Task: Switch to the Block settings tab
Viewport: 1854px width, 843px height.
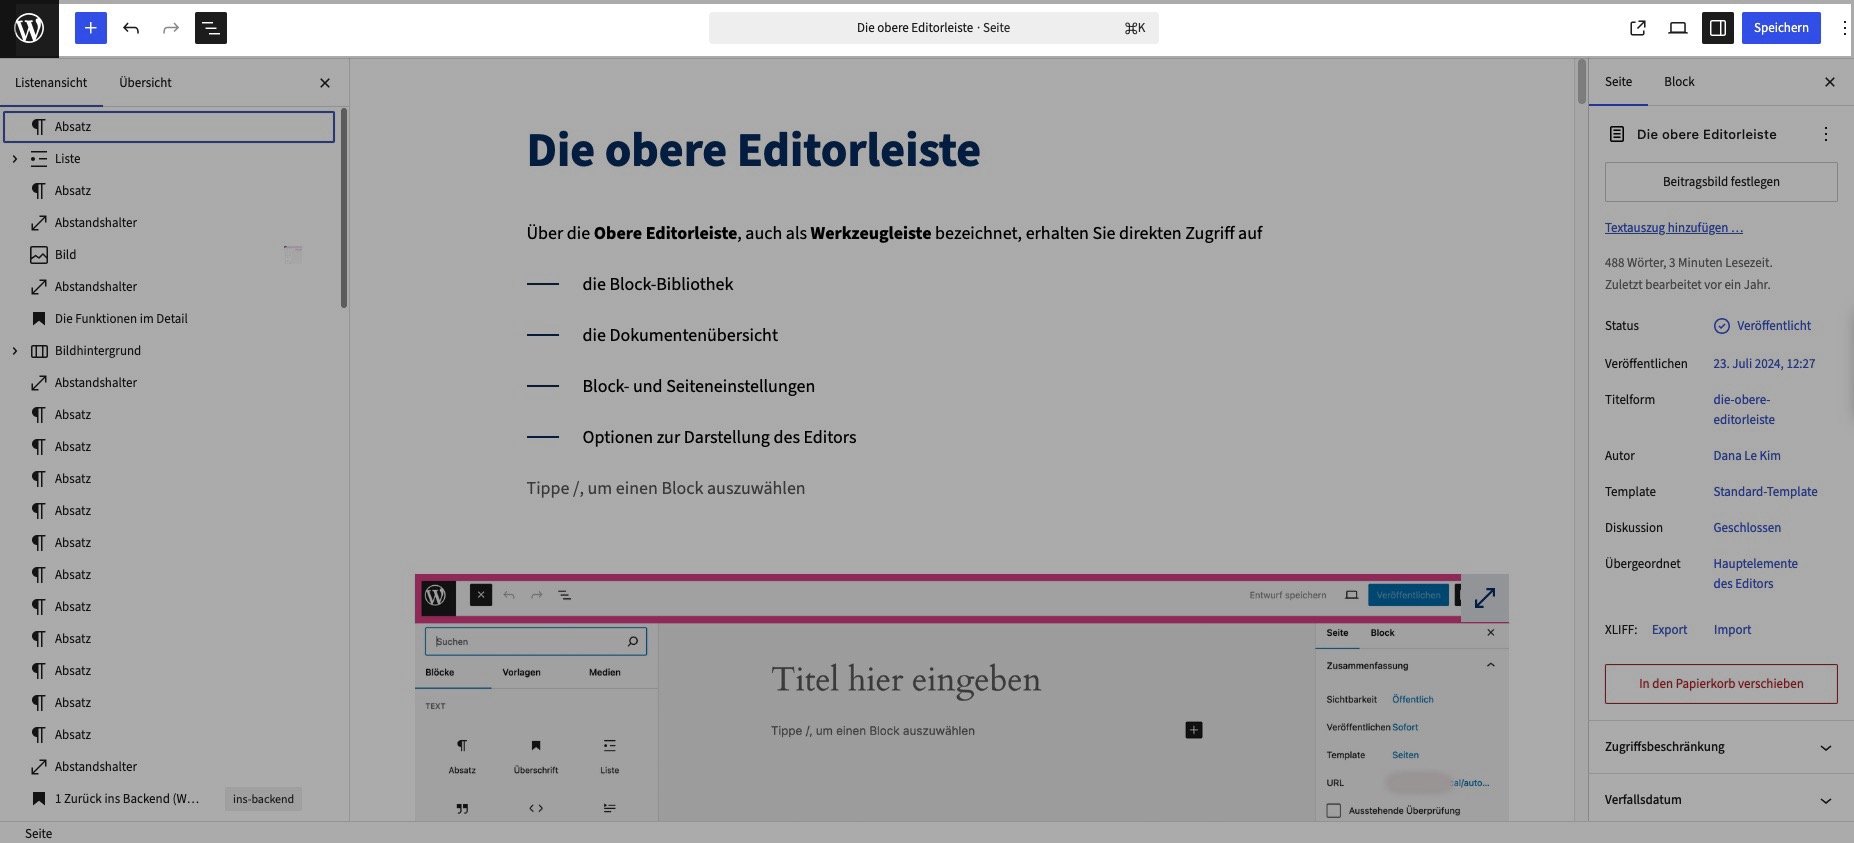Action: point(1679,82)
